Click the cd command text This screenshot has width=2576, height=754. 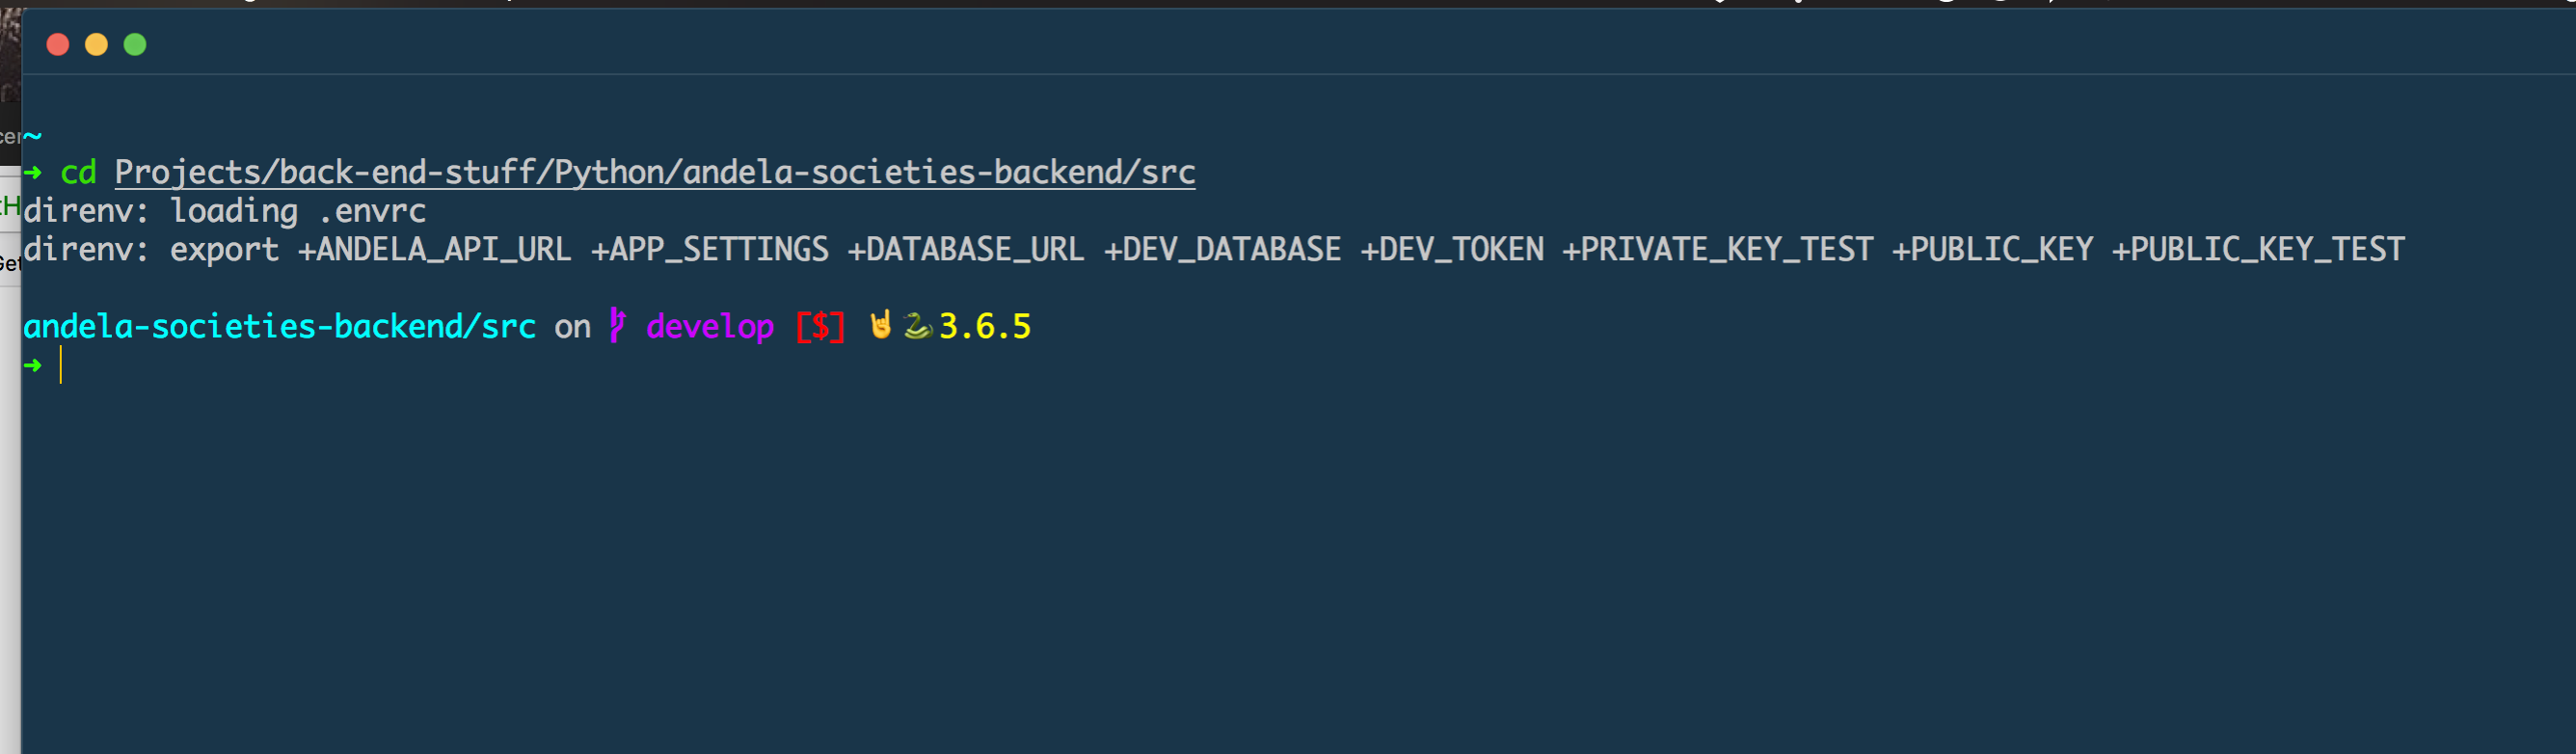click(x=79, y=173)
